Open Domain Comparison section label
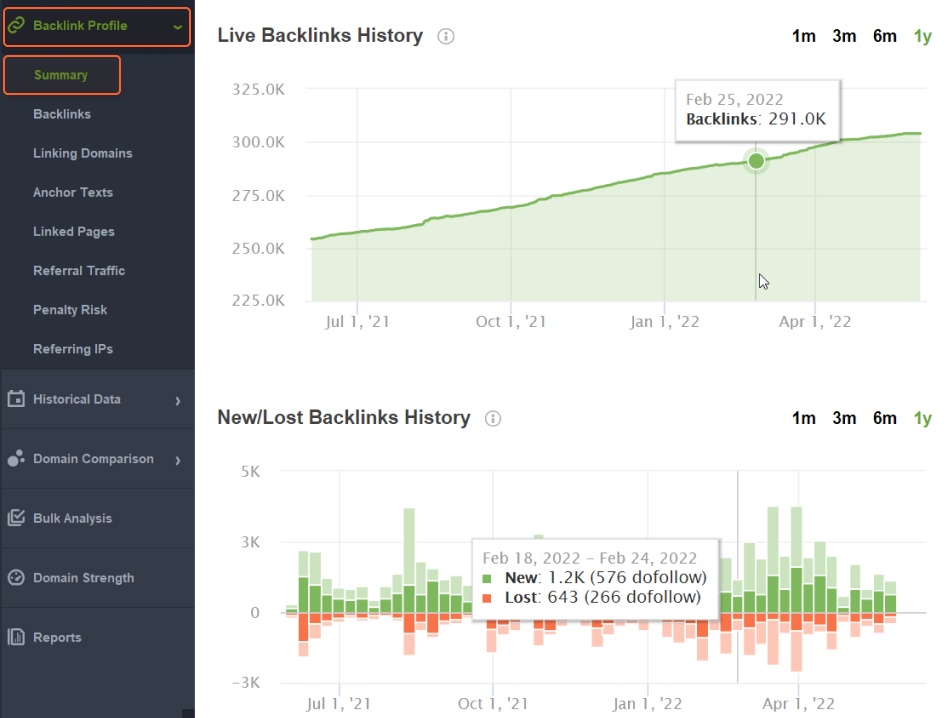This screenshot has height=718, width=948. click(x=93, y=459)
